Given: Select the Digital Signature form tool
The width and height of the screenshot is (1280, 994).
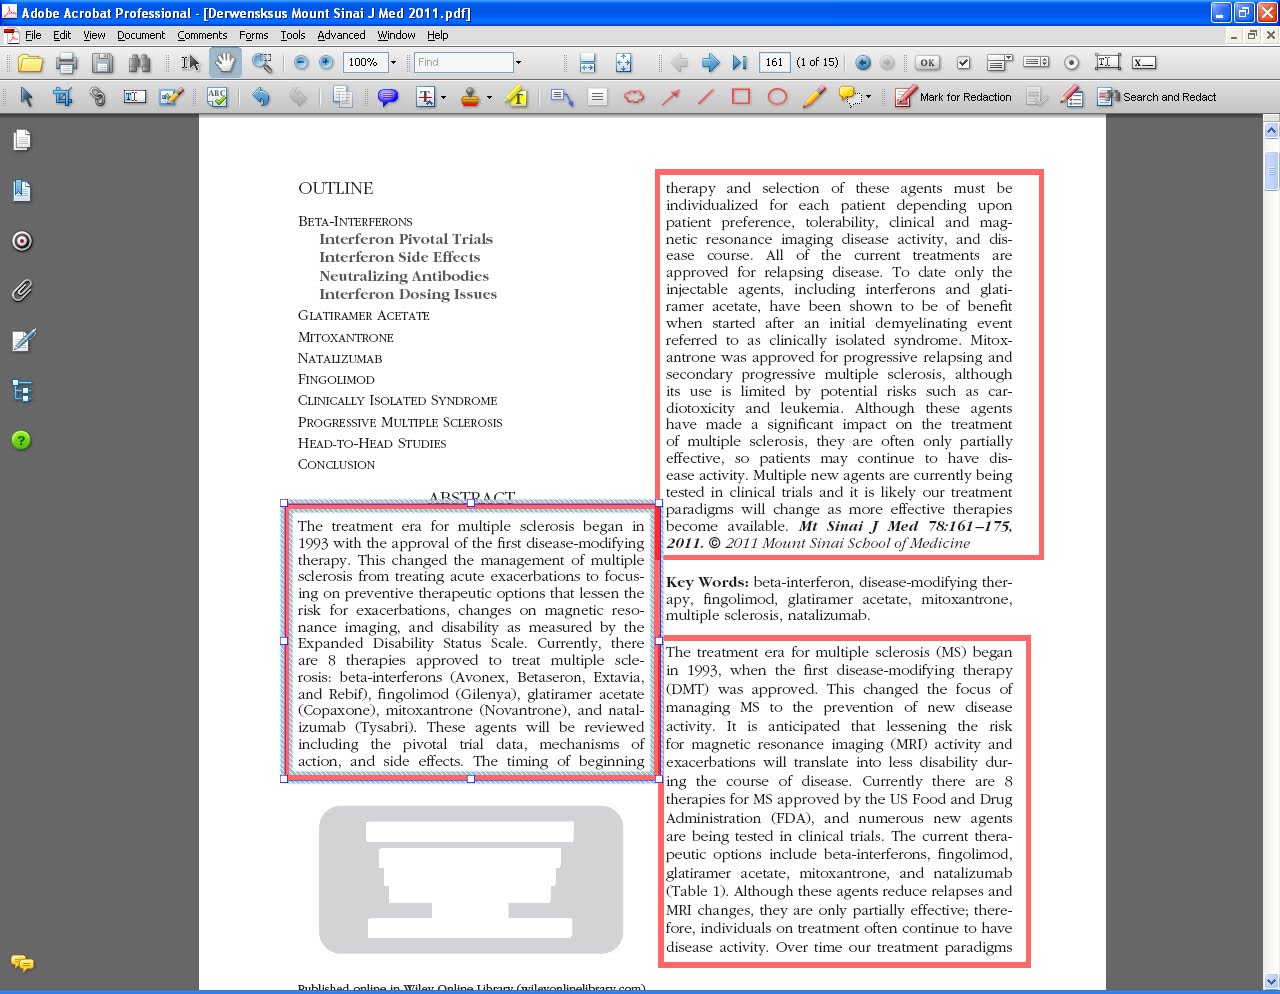Looking at the screenshot, I should tap(1144, 63).
